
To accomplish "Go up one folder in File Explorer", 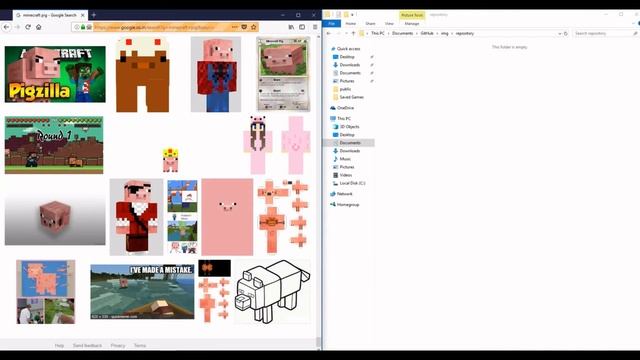I will [x=353, y=33].
